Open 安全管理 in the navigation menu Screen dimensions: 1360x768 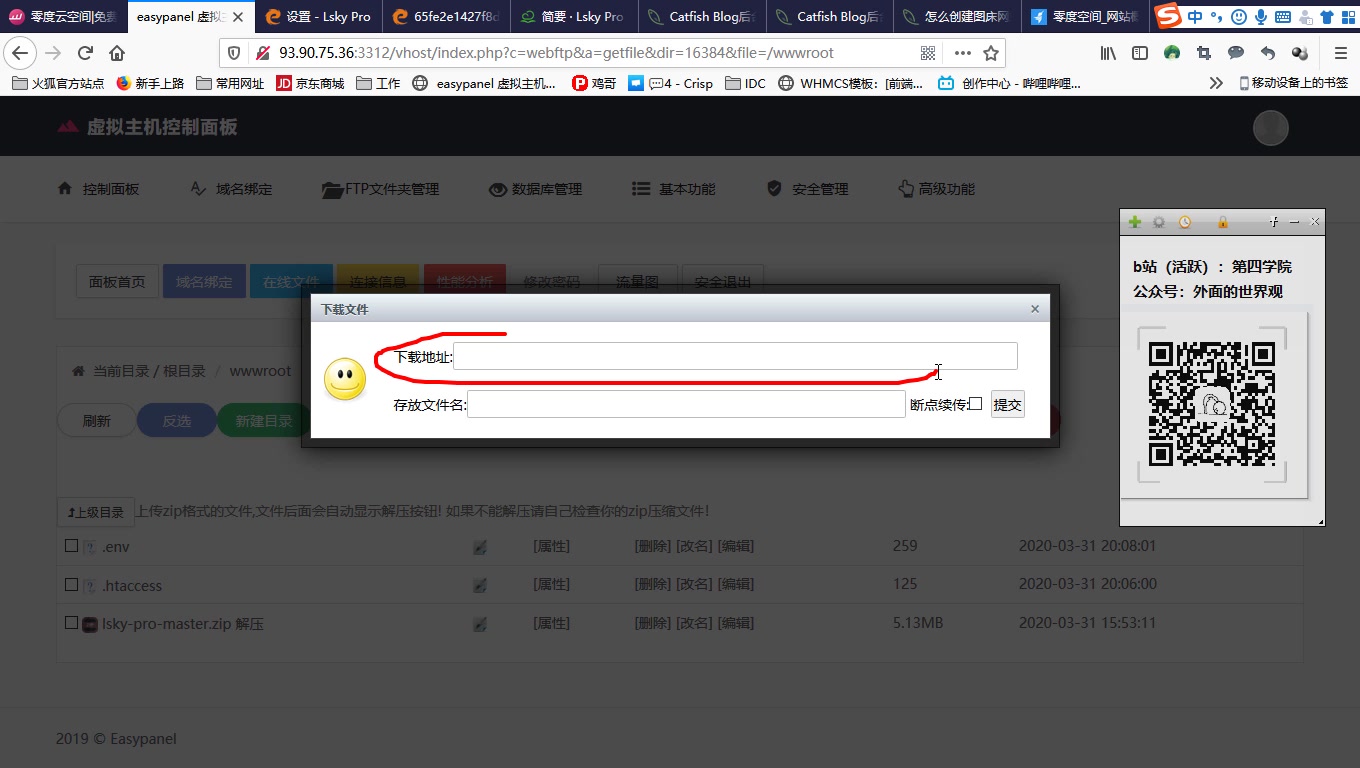point(808,189)
